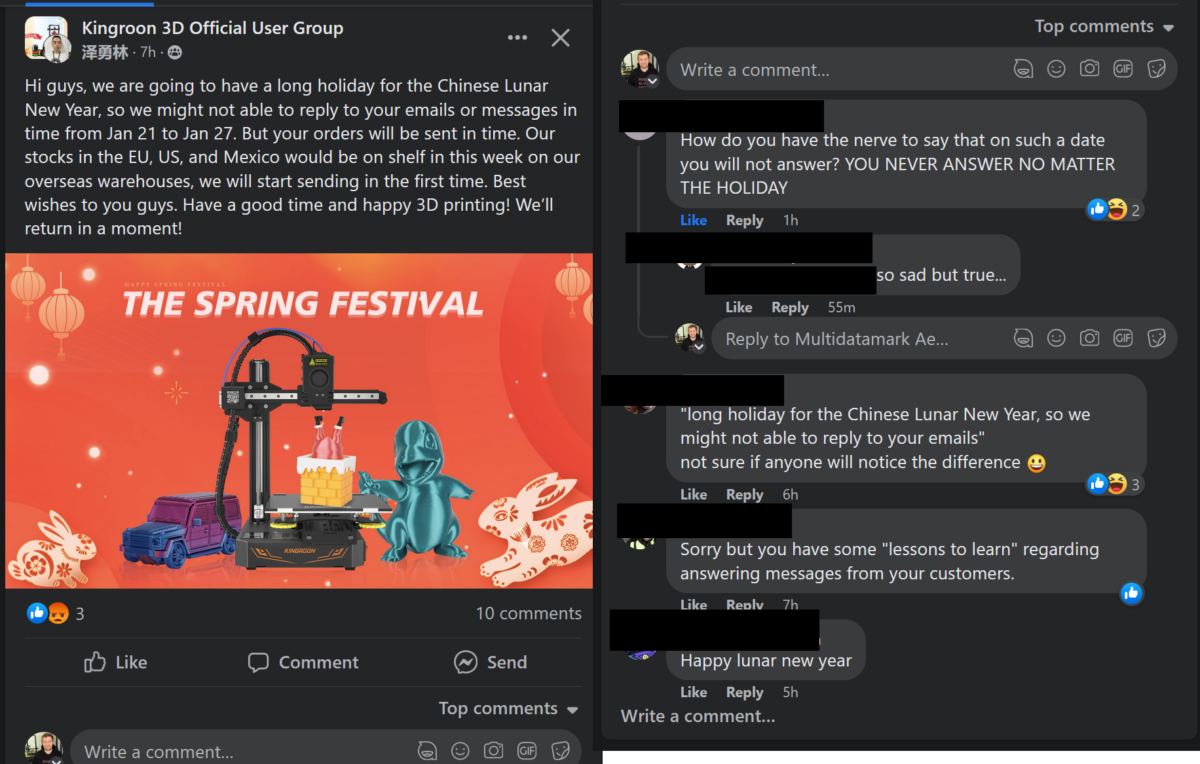The image size is (1200, 764).
Task: Toggle Like on the "Happy lunar new year" comment
Action: (x=693, y=692)
